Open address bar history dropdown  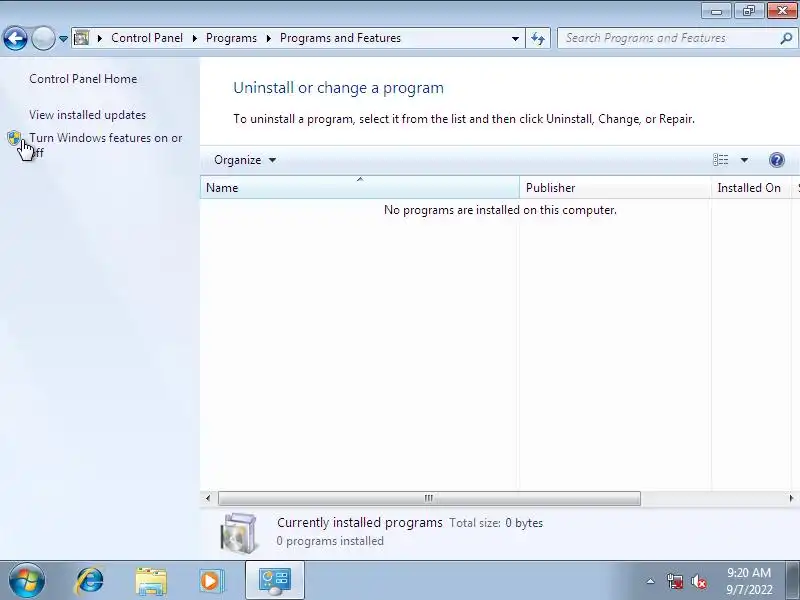pos(515,39)
